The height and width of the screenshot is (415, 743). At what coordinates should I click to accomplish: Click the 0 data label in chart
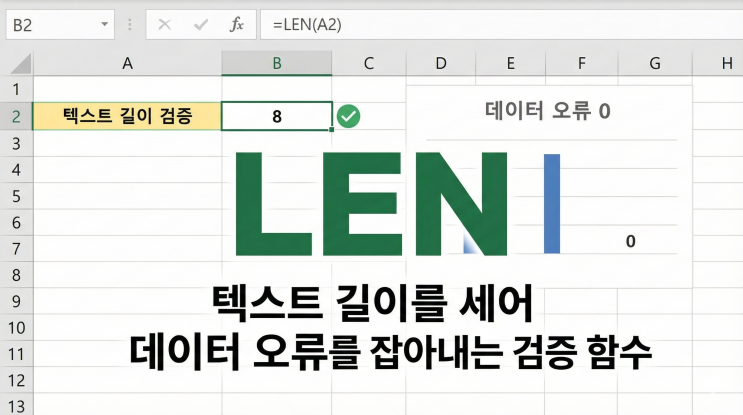630,241
